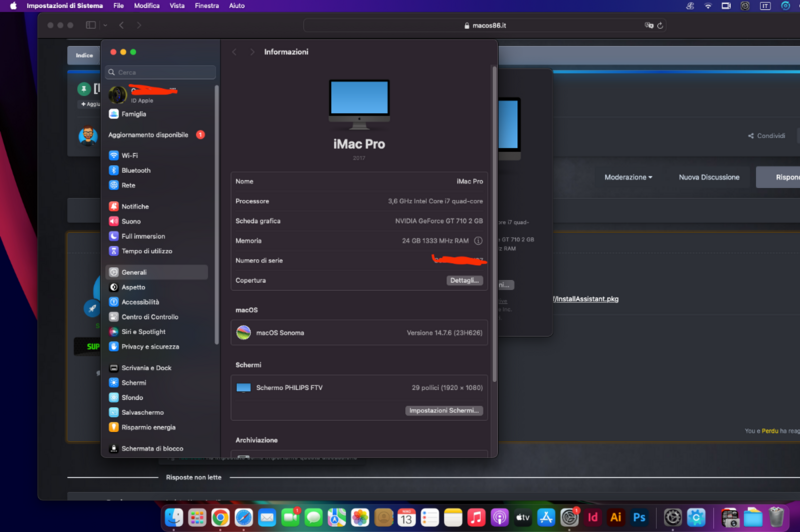The image size is (800, 532).
Task: Launch Photoshop from the Dock
Action: (639, 517)
